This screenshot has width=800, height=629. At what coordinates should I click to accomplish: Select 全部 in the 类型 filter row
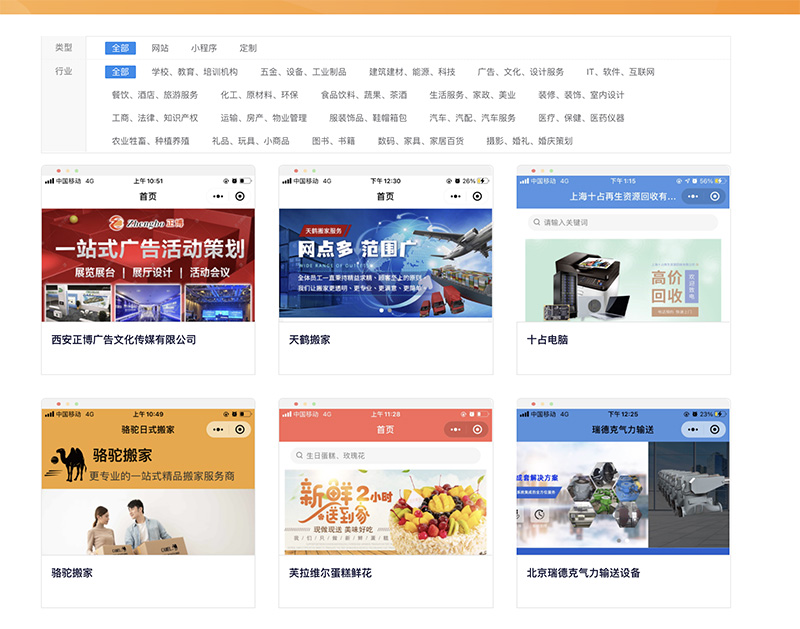coord(120,48)
